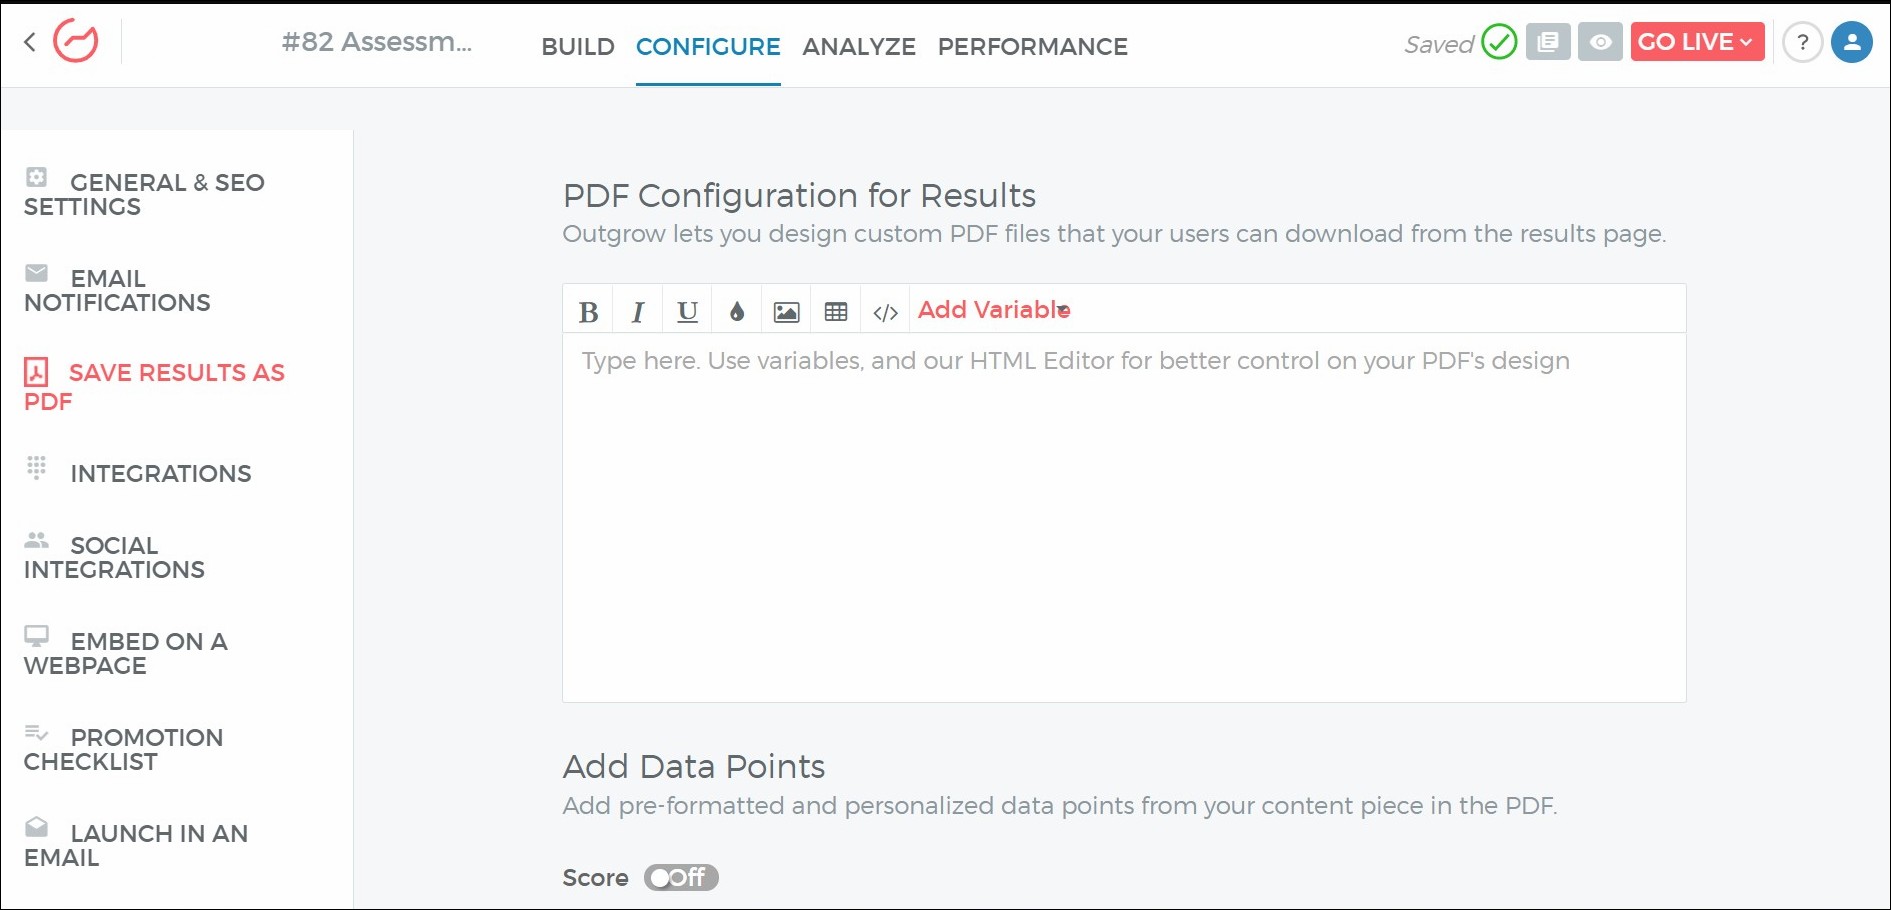This screenshot has height=910, width=1891.
Task: Expand the Add Variable dropdown
Action: tap(994, 310)
